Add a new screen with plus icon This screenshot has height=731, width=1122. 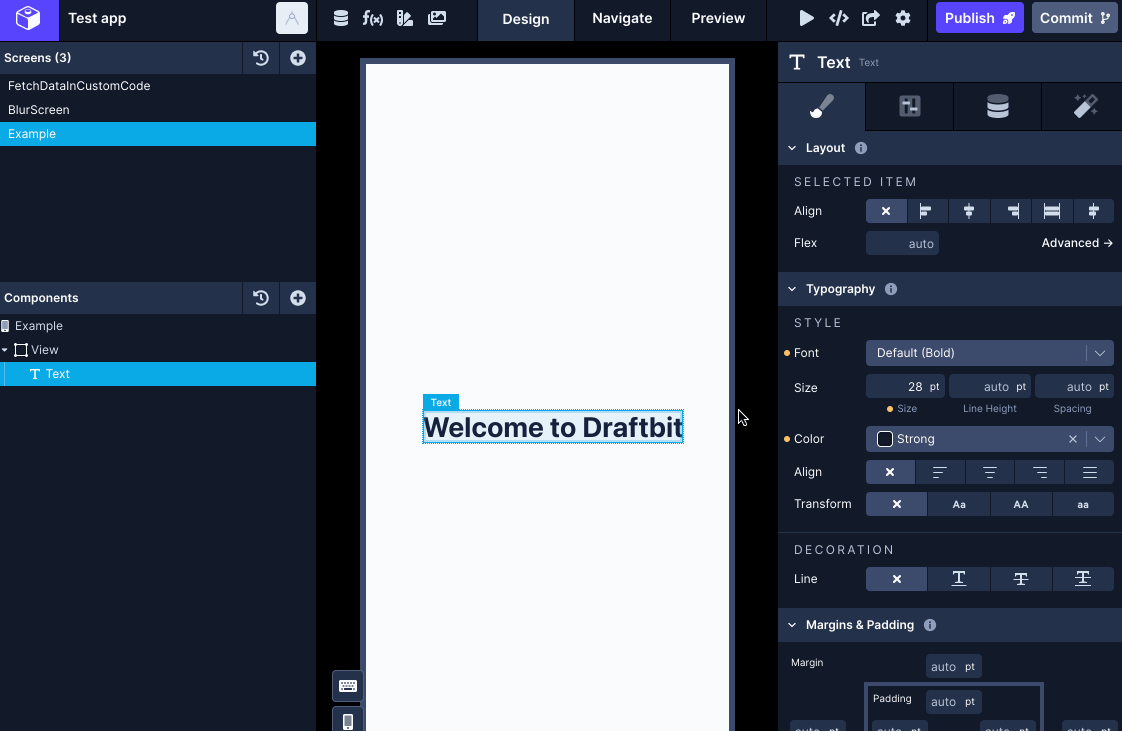tap(298, 58)
